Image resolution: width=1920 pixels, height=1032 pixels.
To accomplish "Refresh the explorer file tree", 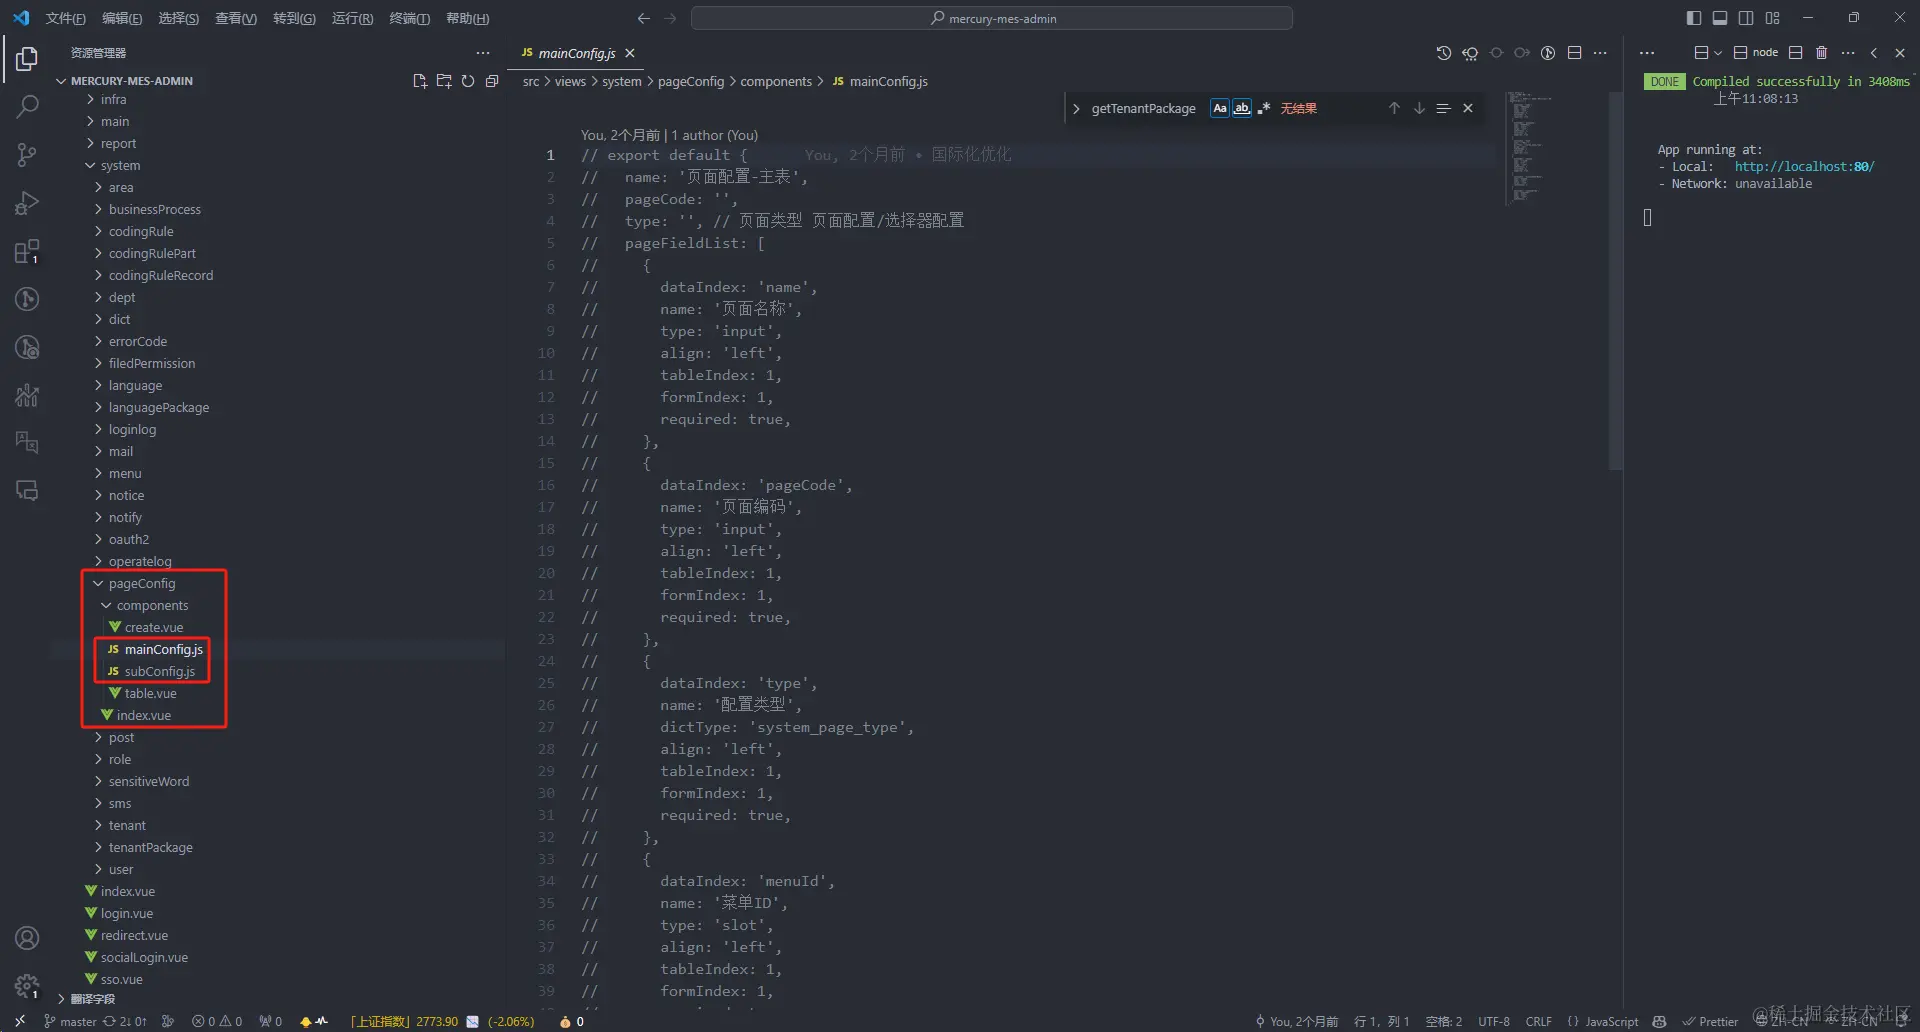I will tap(468, 81).
